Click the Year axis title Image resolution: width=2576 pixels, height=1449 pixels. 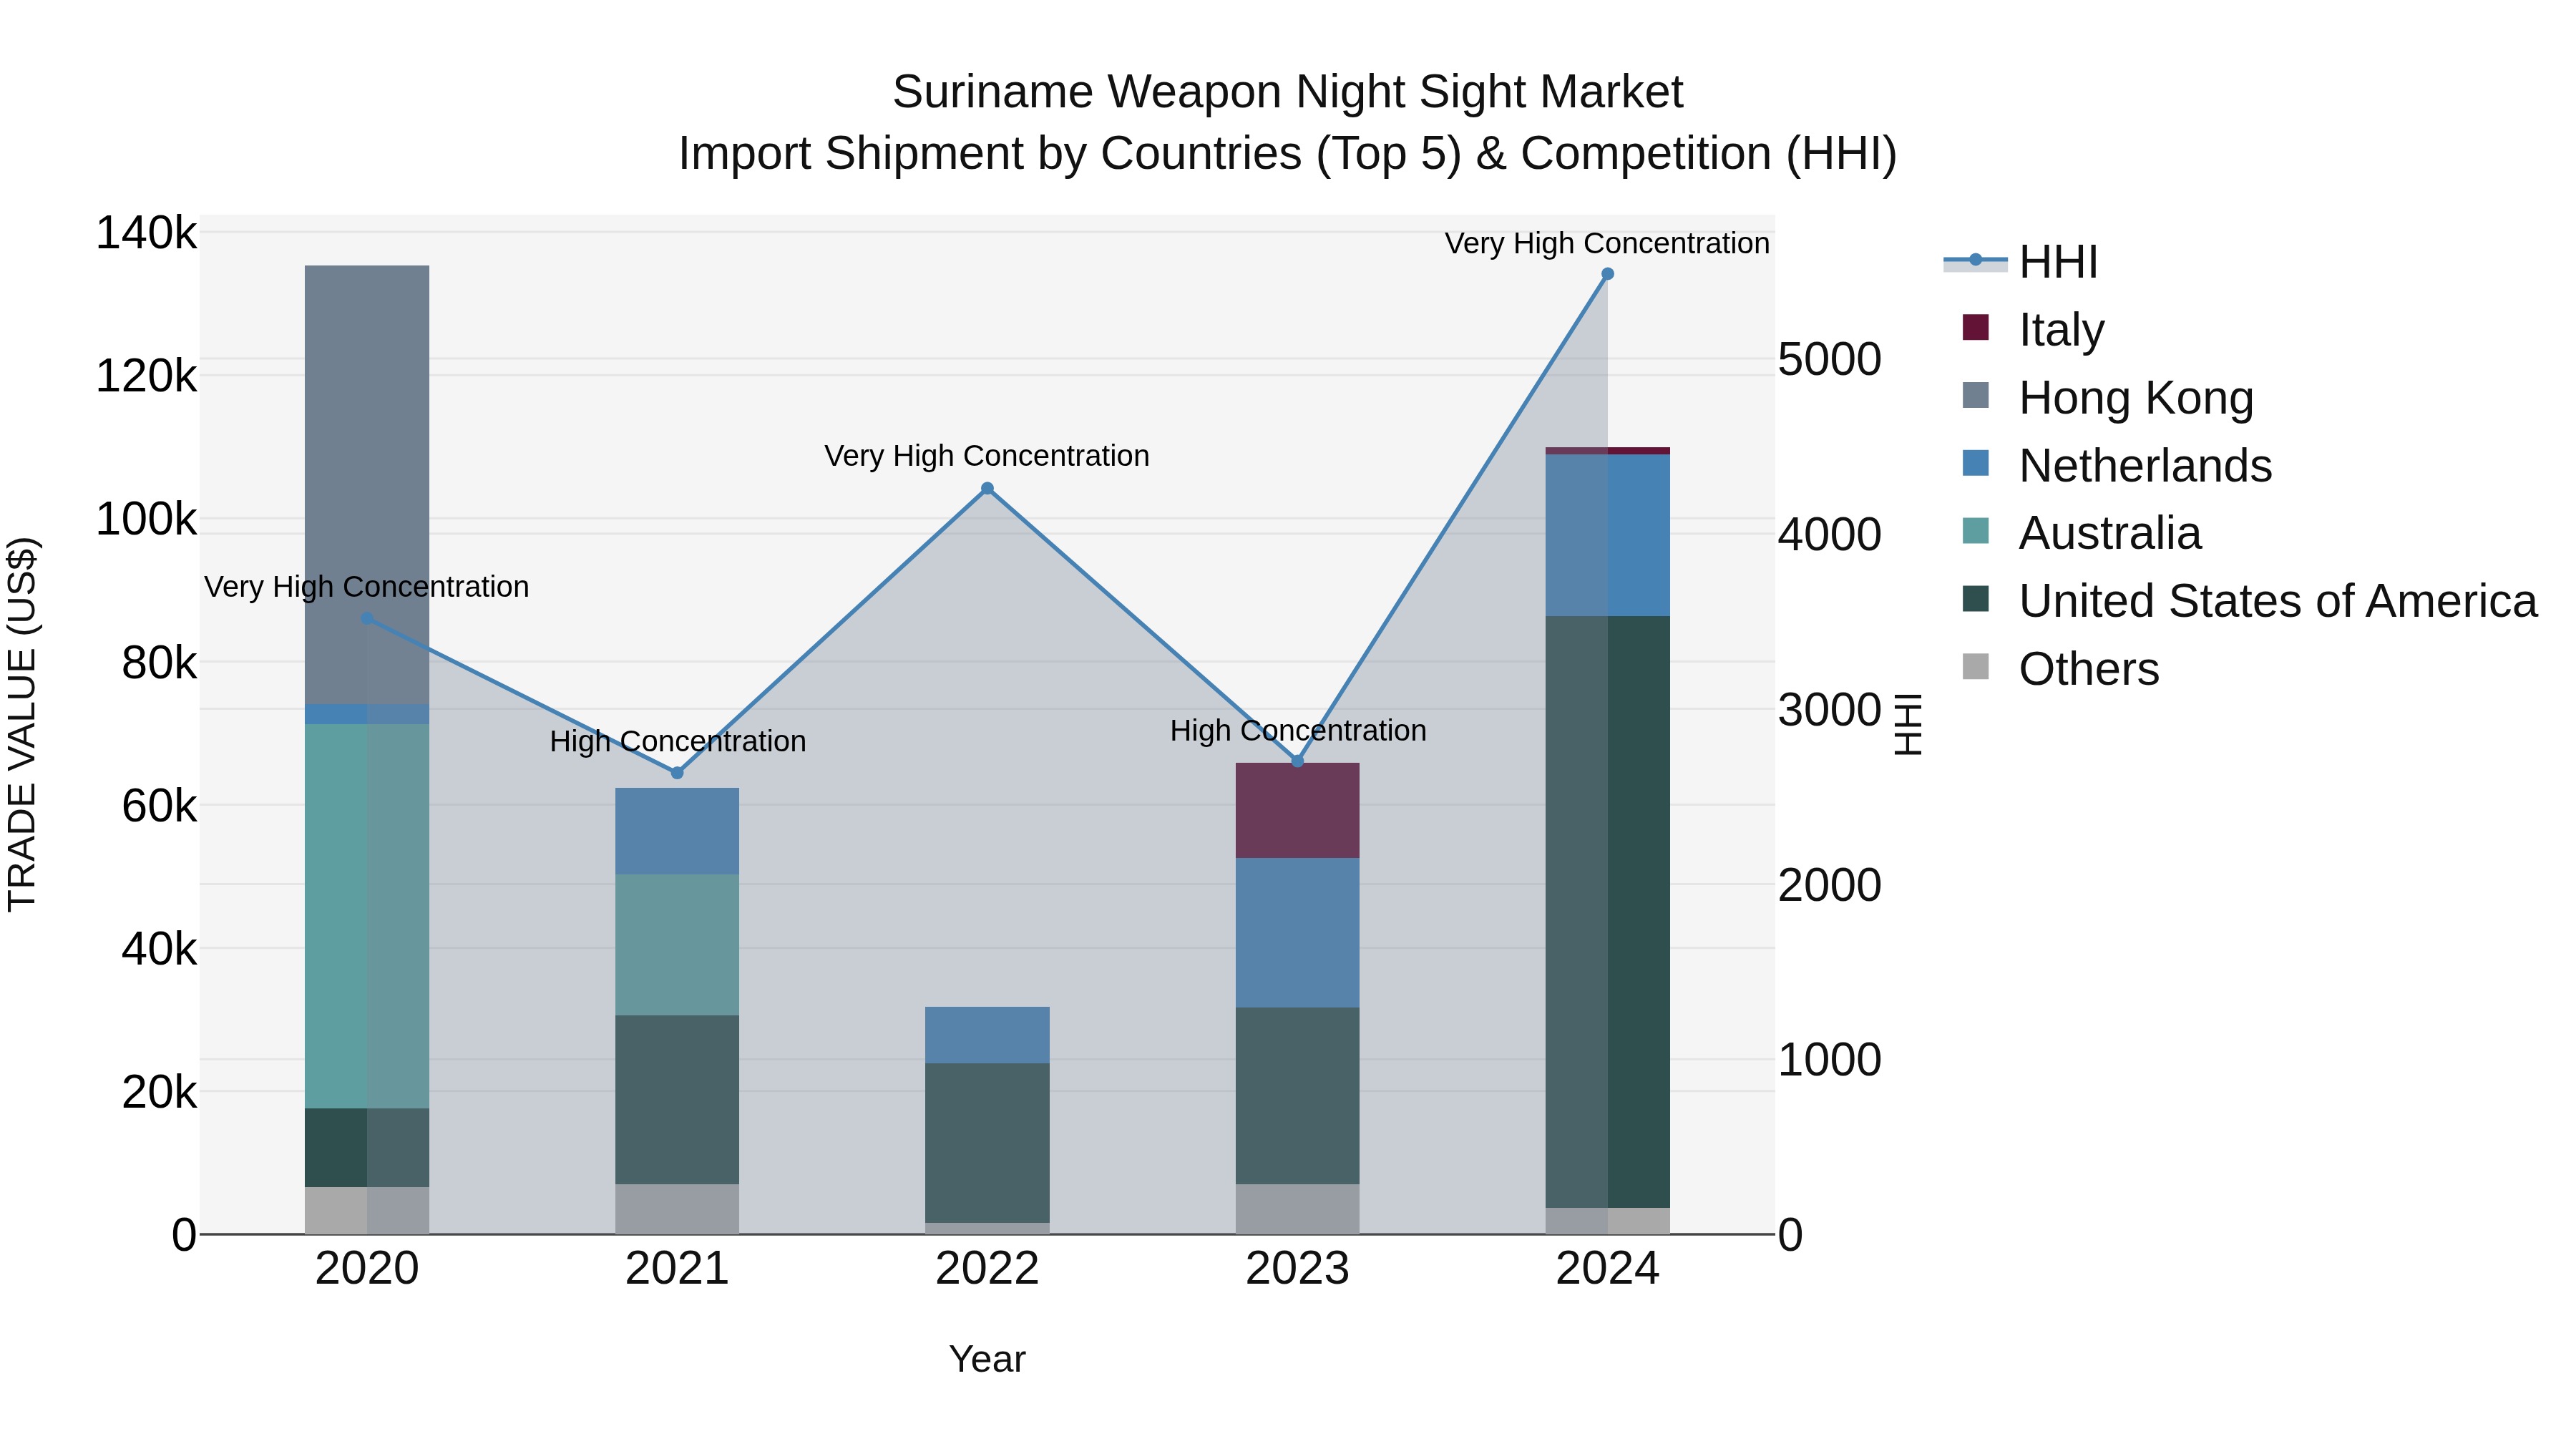(x=987, y=1360)
